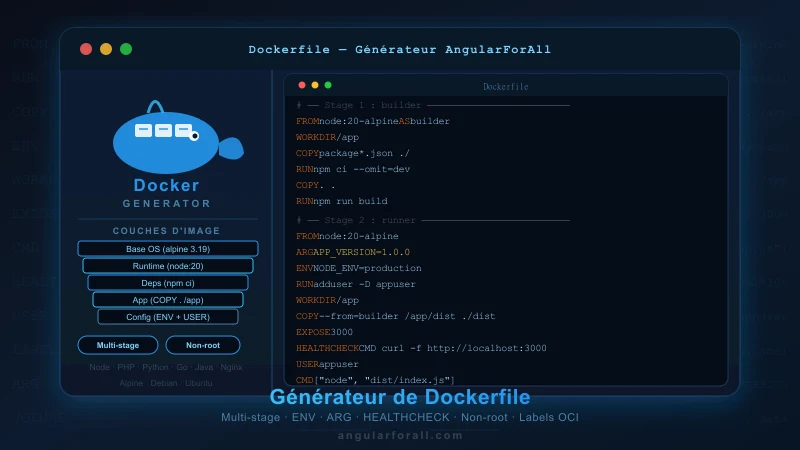This screenshot has width=800, height=450.
Task: Click 'Labels OCI' in the feature tagline
Action: [549, 417]
